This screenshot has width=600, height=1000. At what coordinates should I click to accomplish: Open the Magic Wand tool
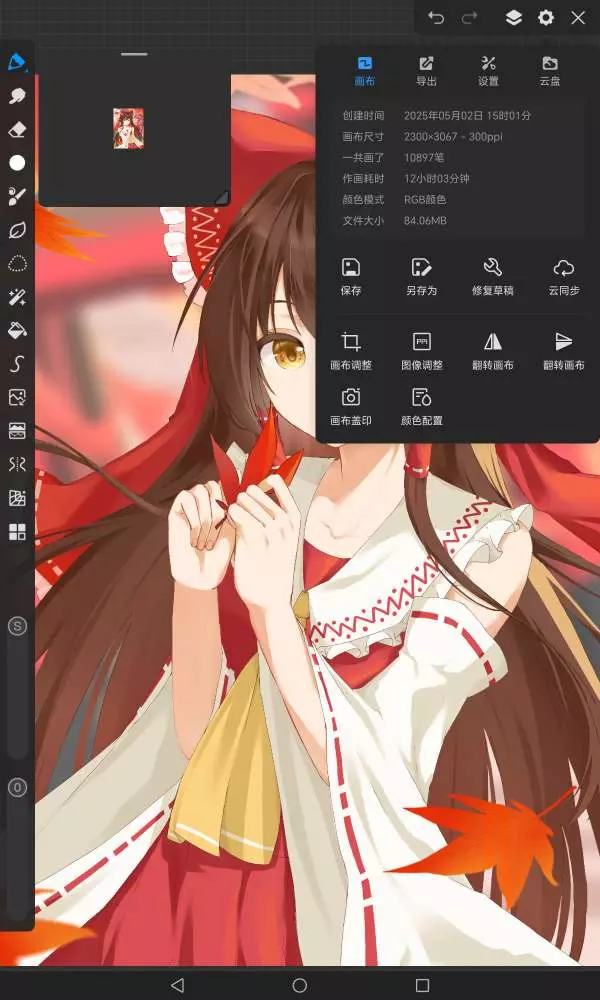[17, 297]
